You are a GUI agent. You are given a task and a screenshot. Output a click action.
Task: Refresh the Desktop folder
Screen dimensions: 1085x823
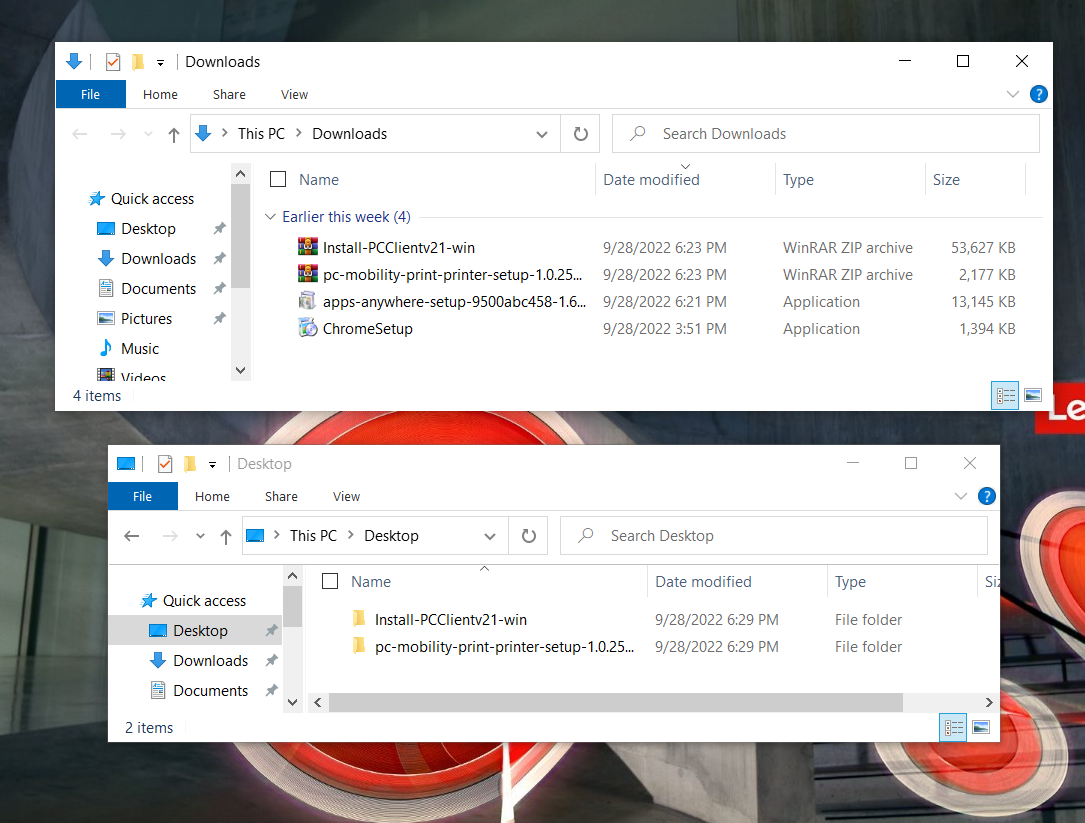(529, 536)
